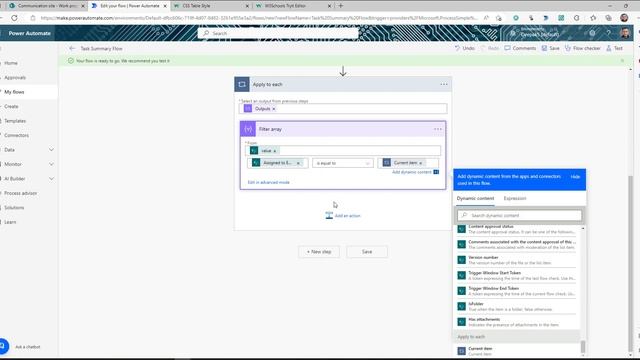The width and height of the screenshot is (640, 360).
Task: Remove the Current item token
Action: point(420,163)
